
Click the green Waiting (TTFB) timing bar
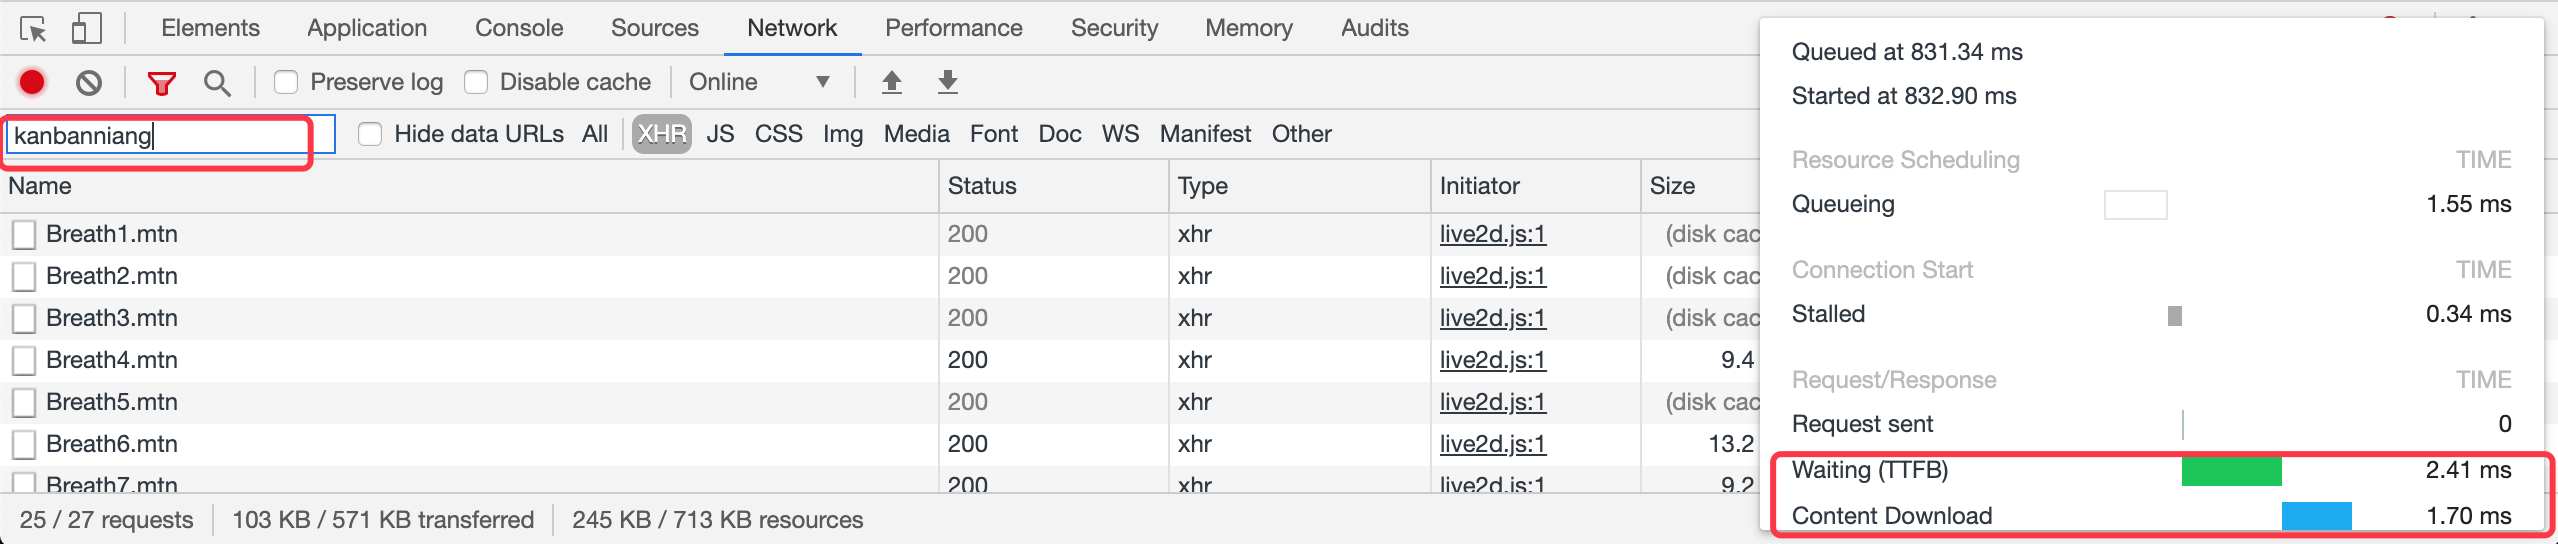(x=2231, y=471)
